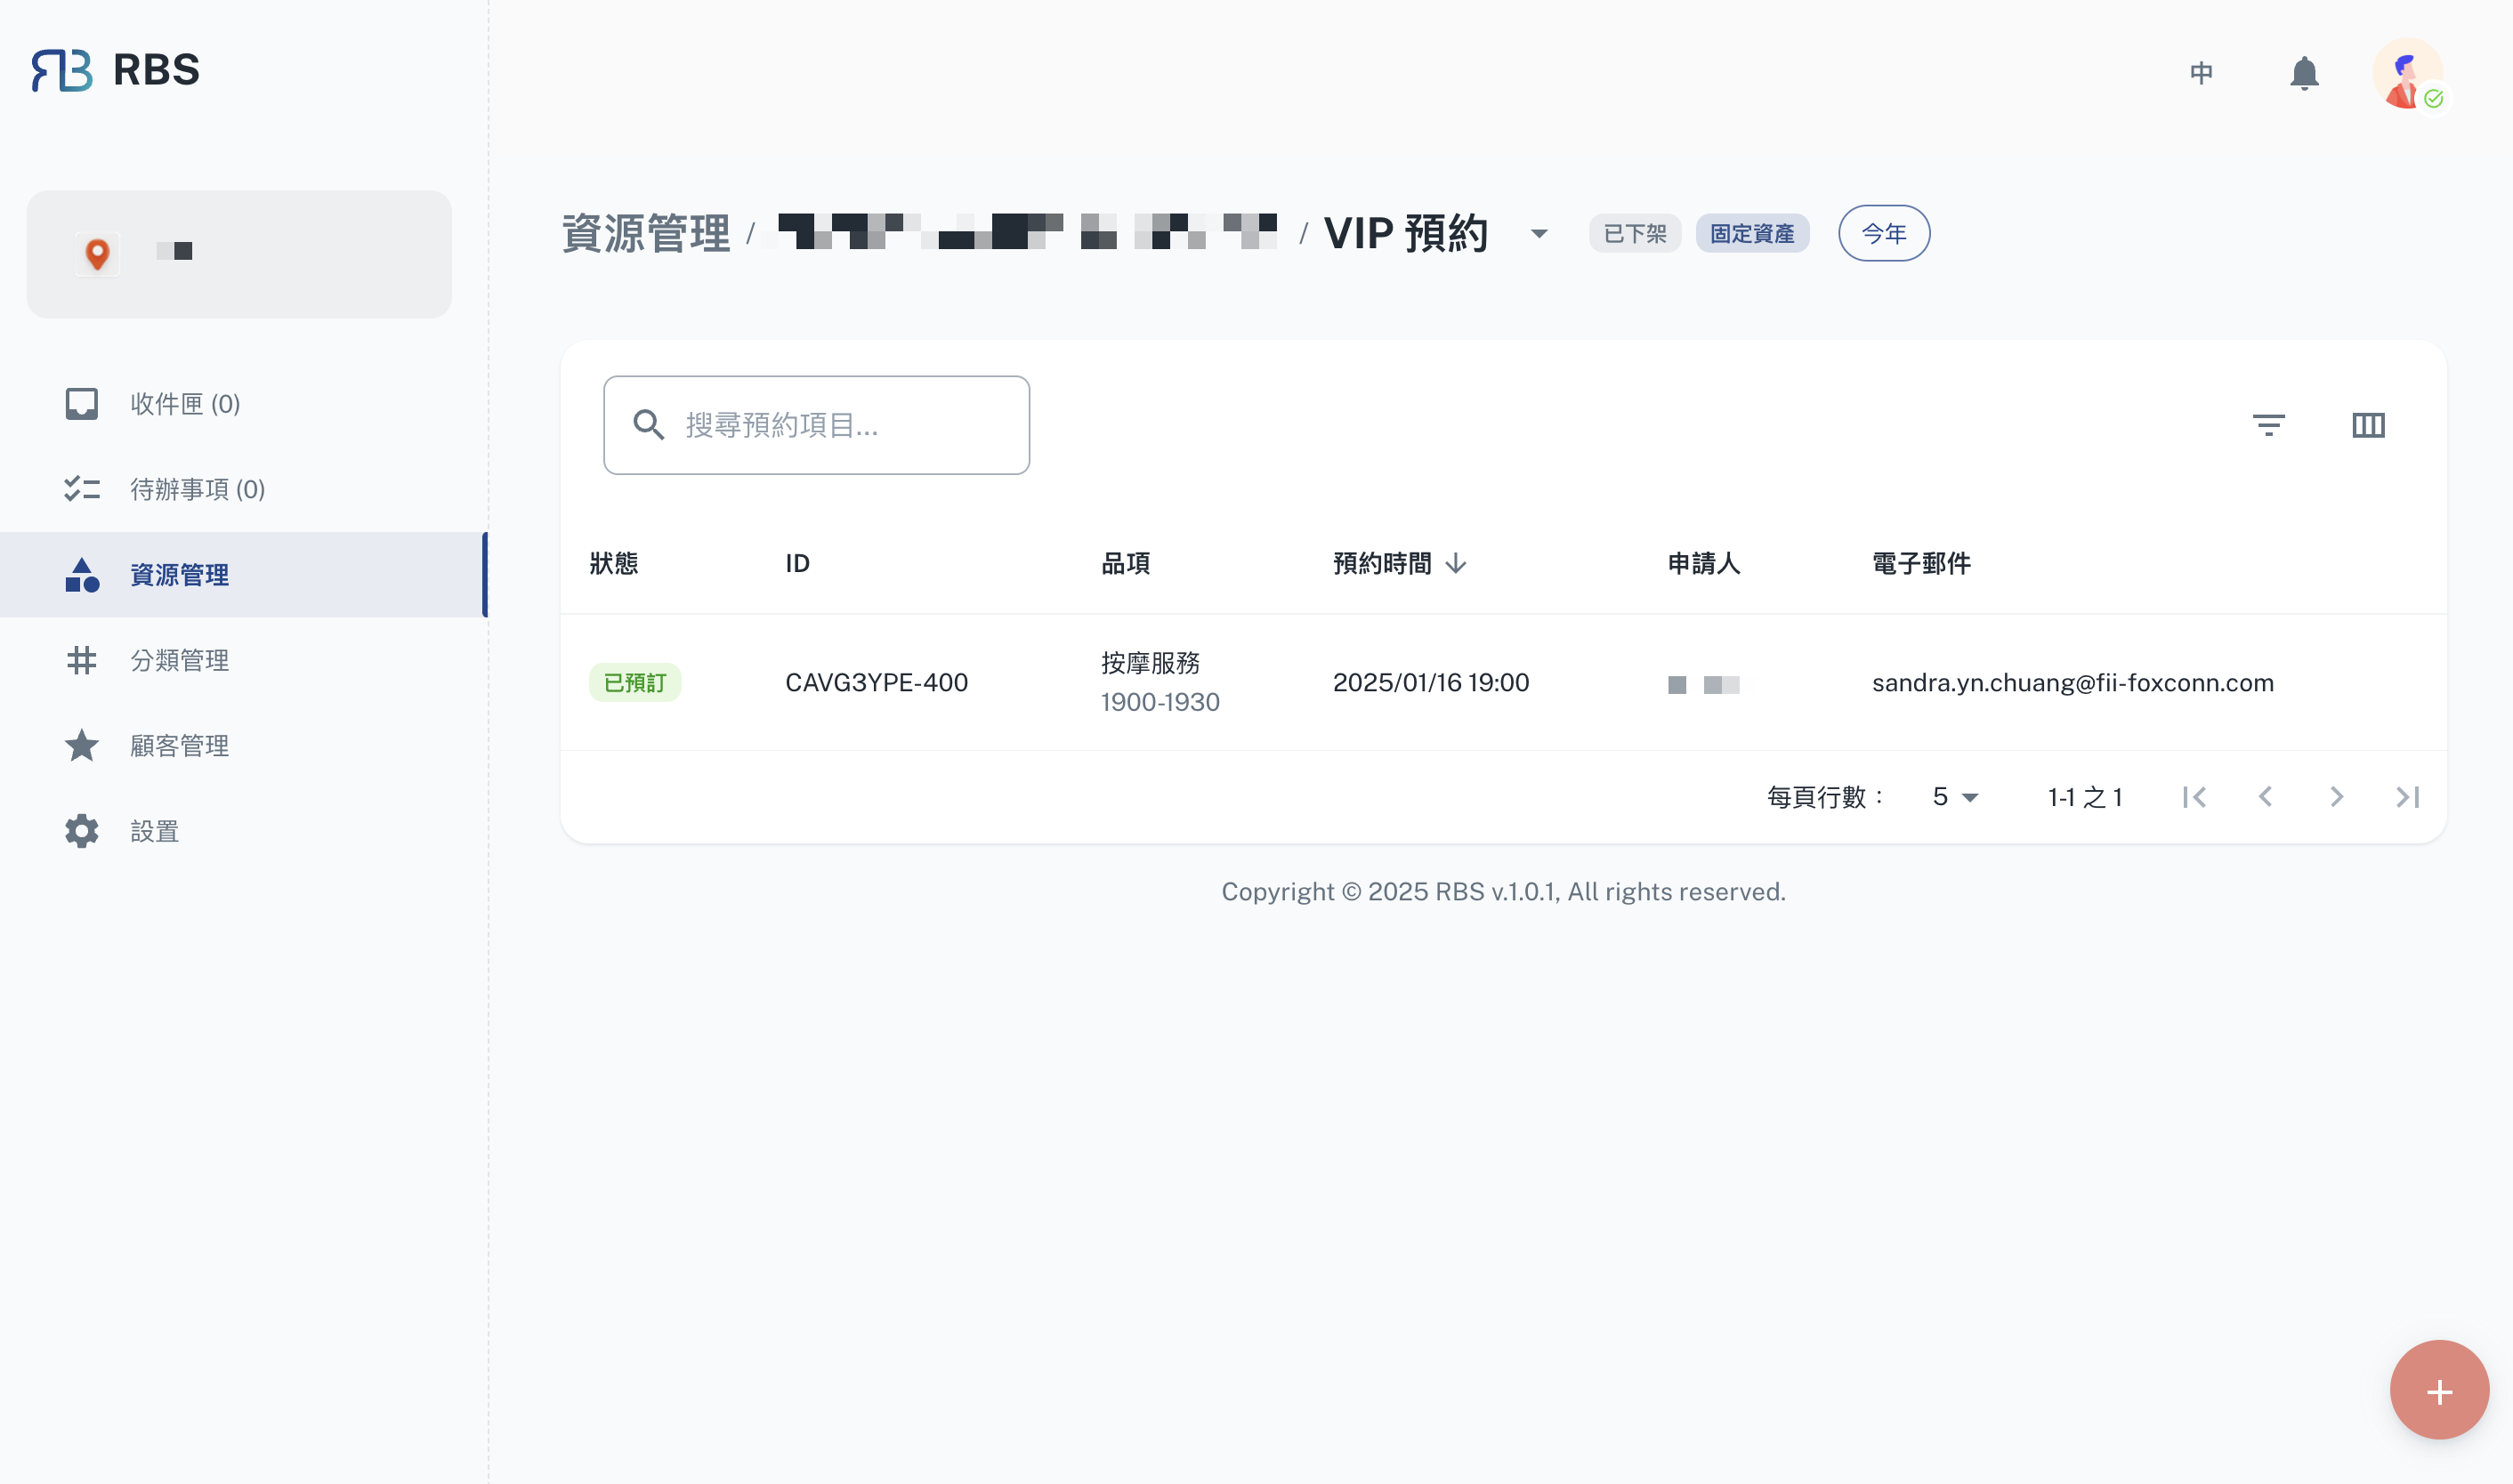Go to the last page arrow
This screenshot has height=1484, width=2513.
(2407, 797)
